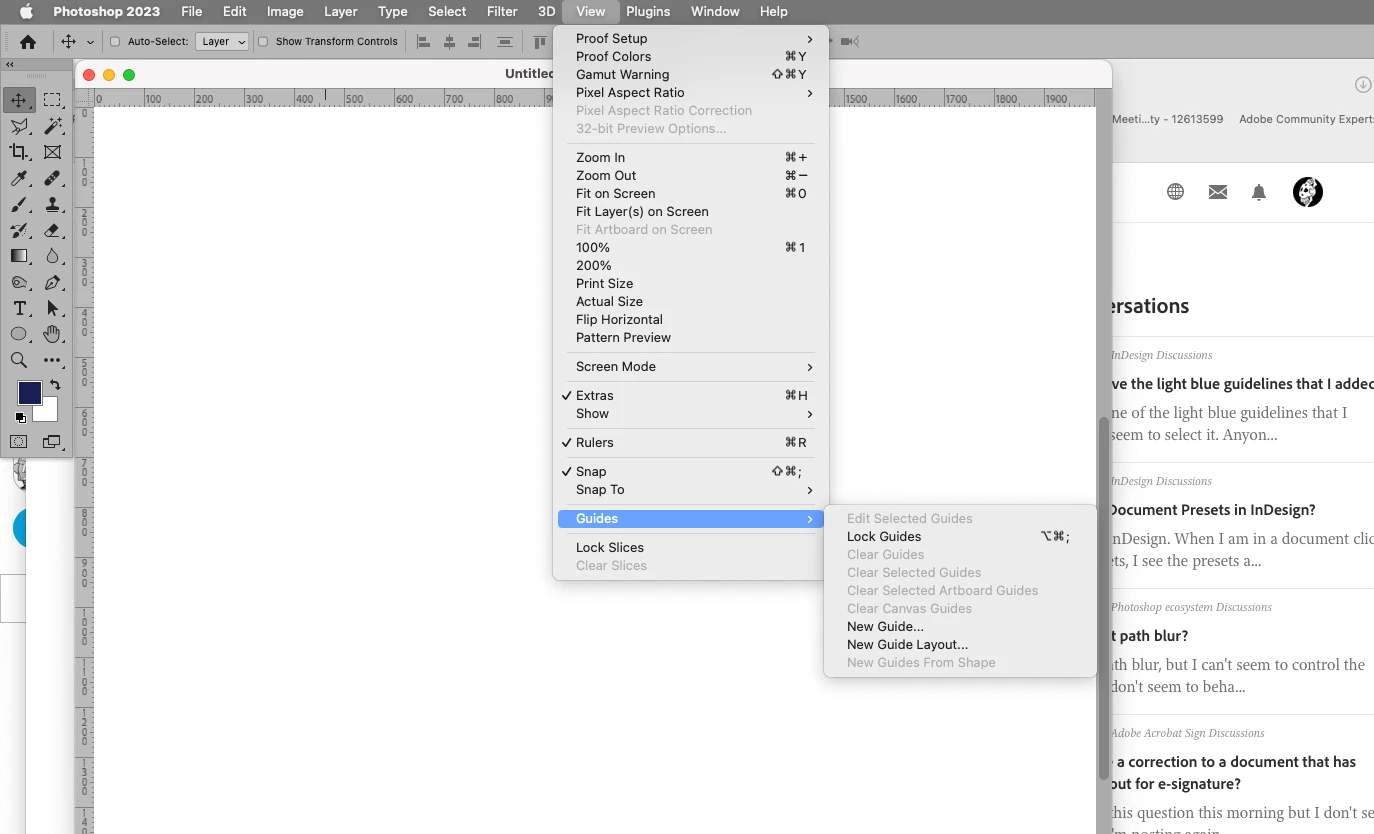Select the Path Selection arrow tool
The height and width of the screenshot is (834, 1374).
[53, 308]
